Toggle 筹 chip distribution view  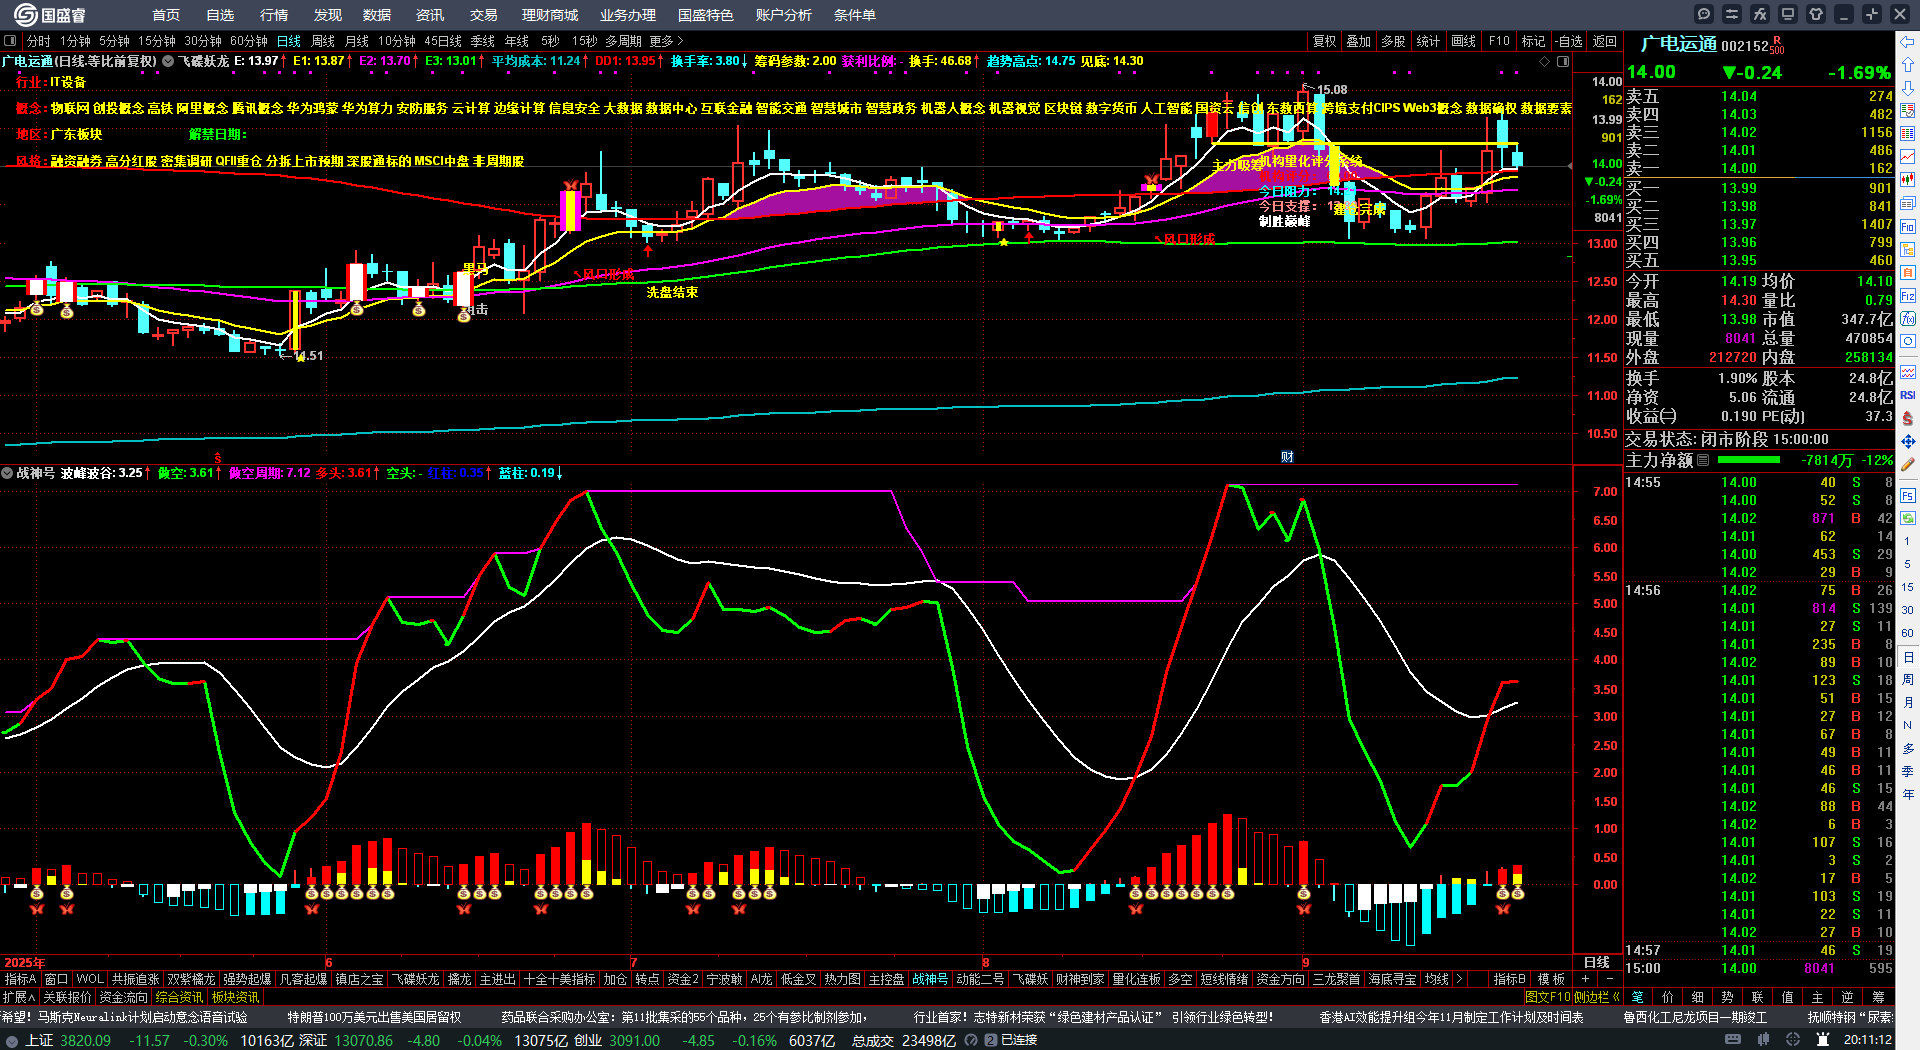point(1877,997)
